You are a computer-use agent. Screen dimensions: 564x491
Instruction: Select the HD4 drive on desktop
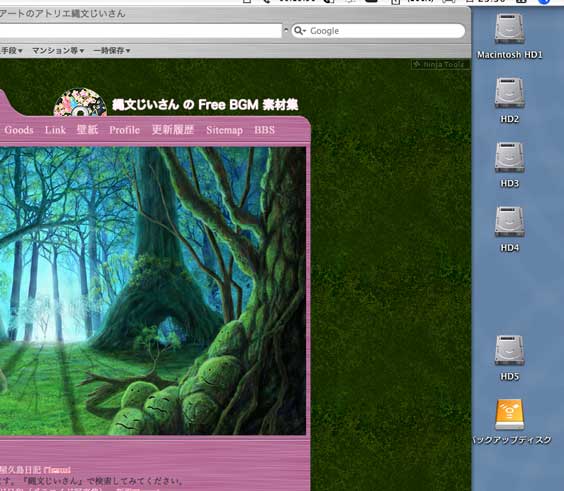tap(509, 222)
